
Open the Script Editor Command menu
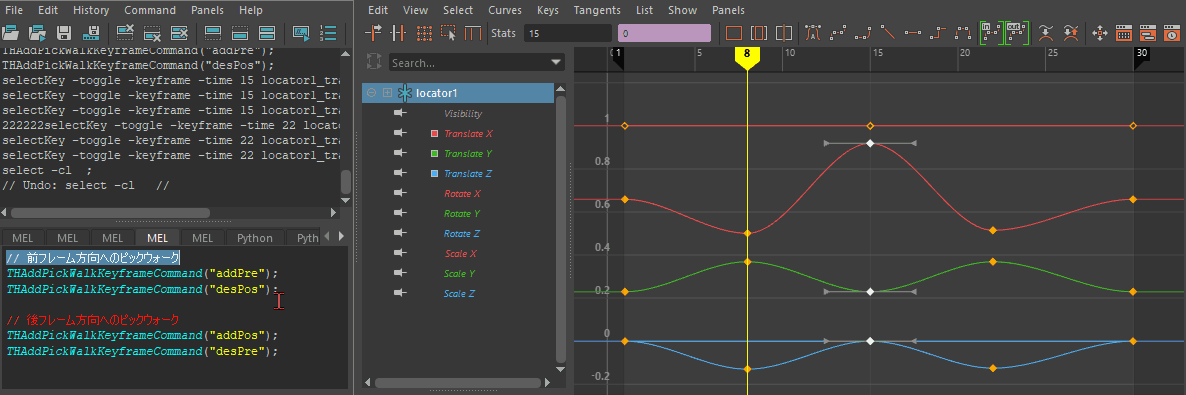click(150, 11)
